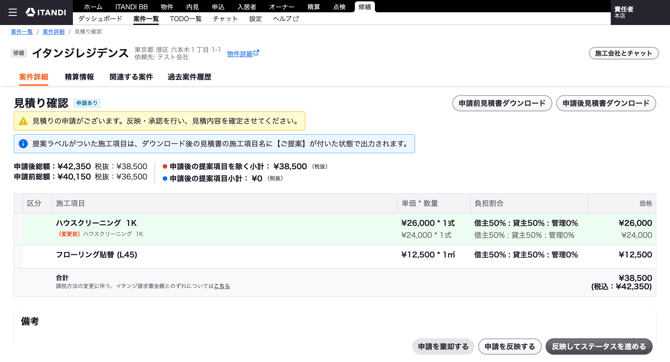Viewport: 670px width, 362px height.
Task: Click the ITANDI logo
Action: tap(46, 12)
